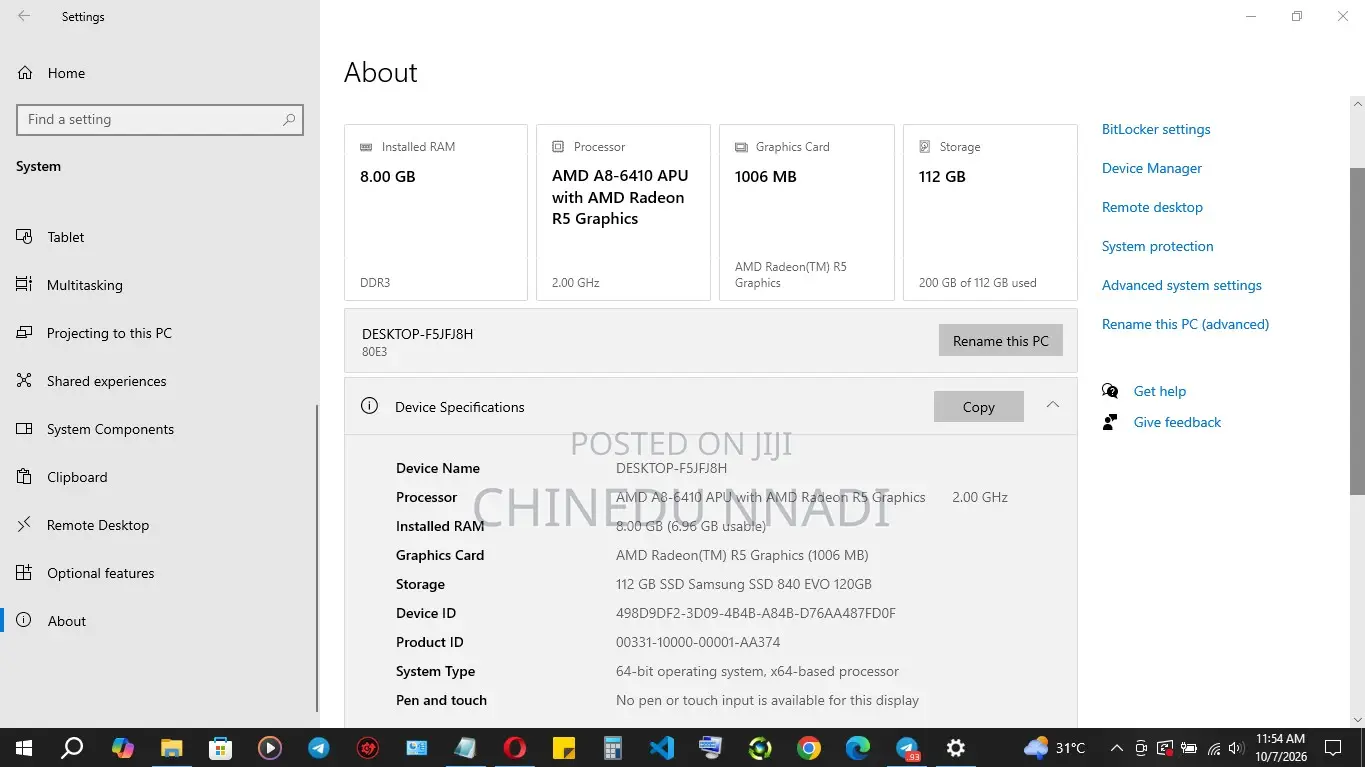
Task: Collapse the Device Specifications section
Action: (x=1052, y=405)
